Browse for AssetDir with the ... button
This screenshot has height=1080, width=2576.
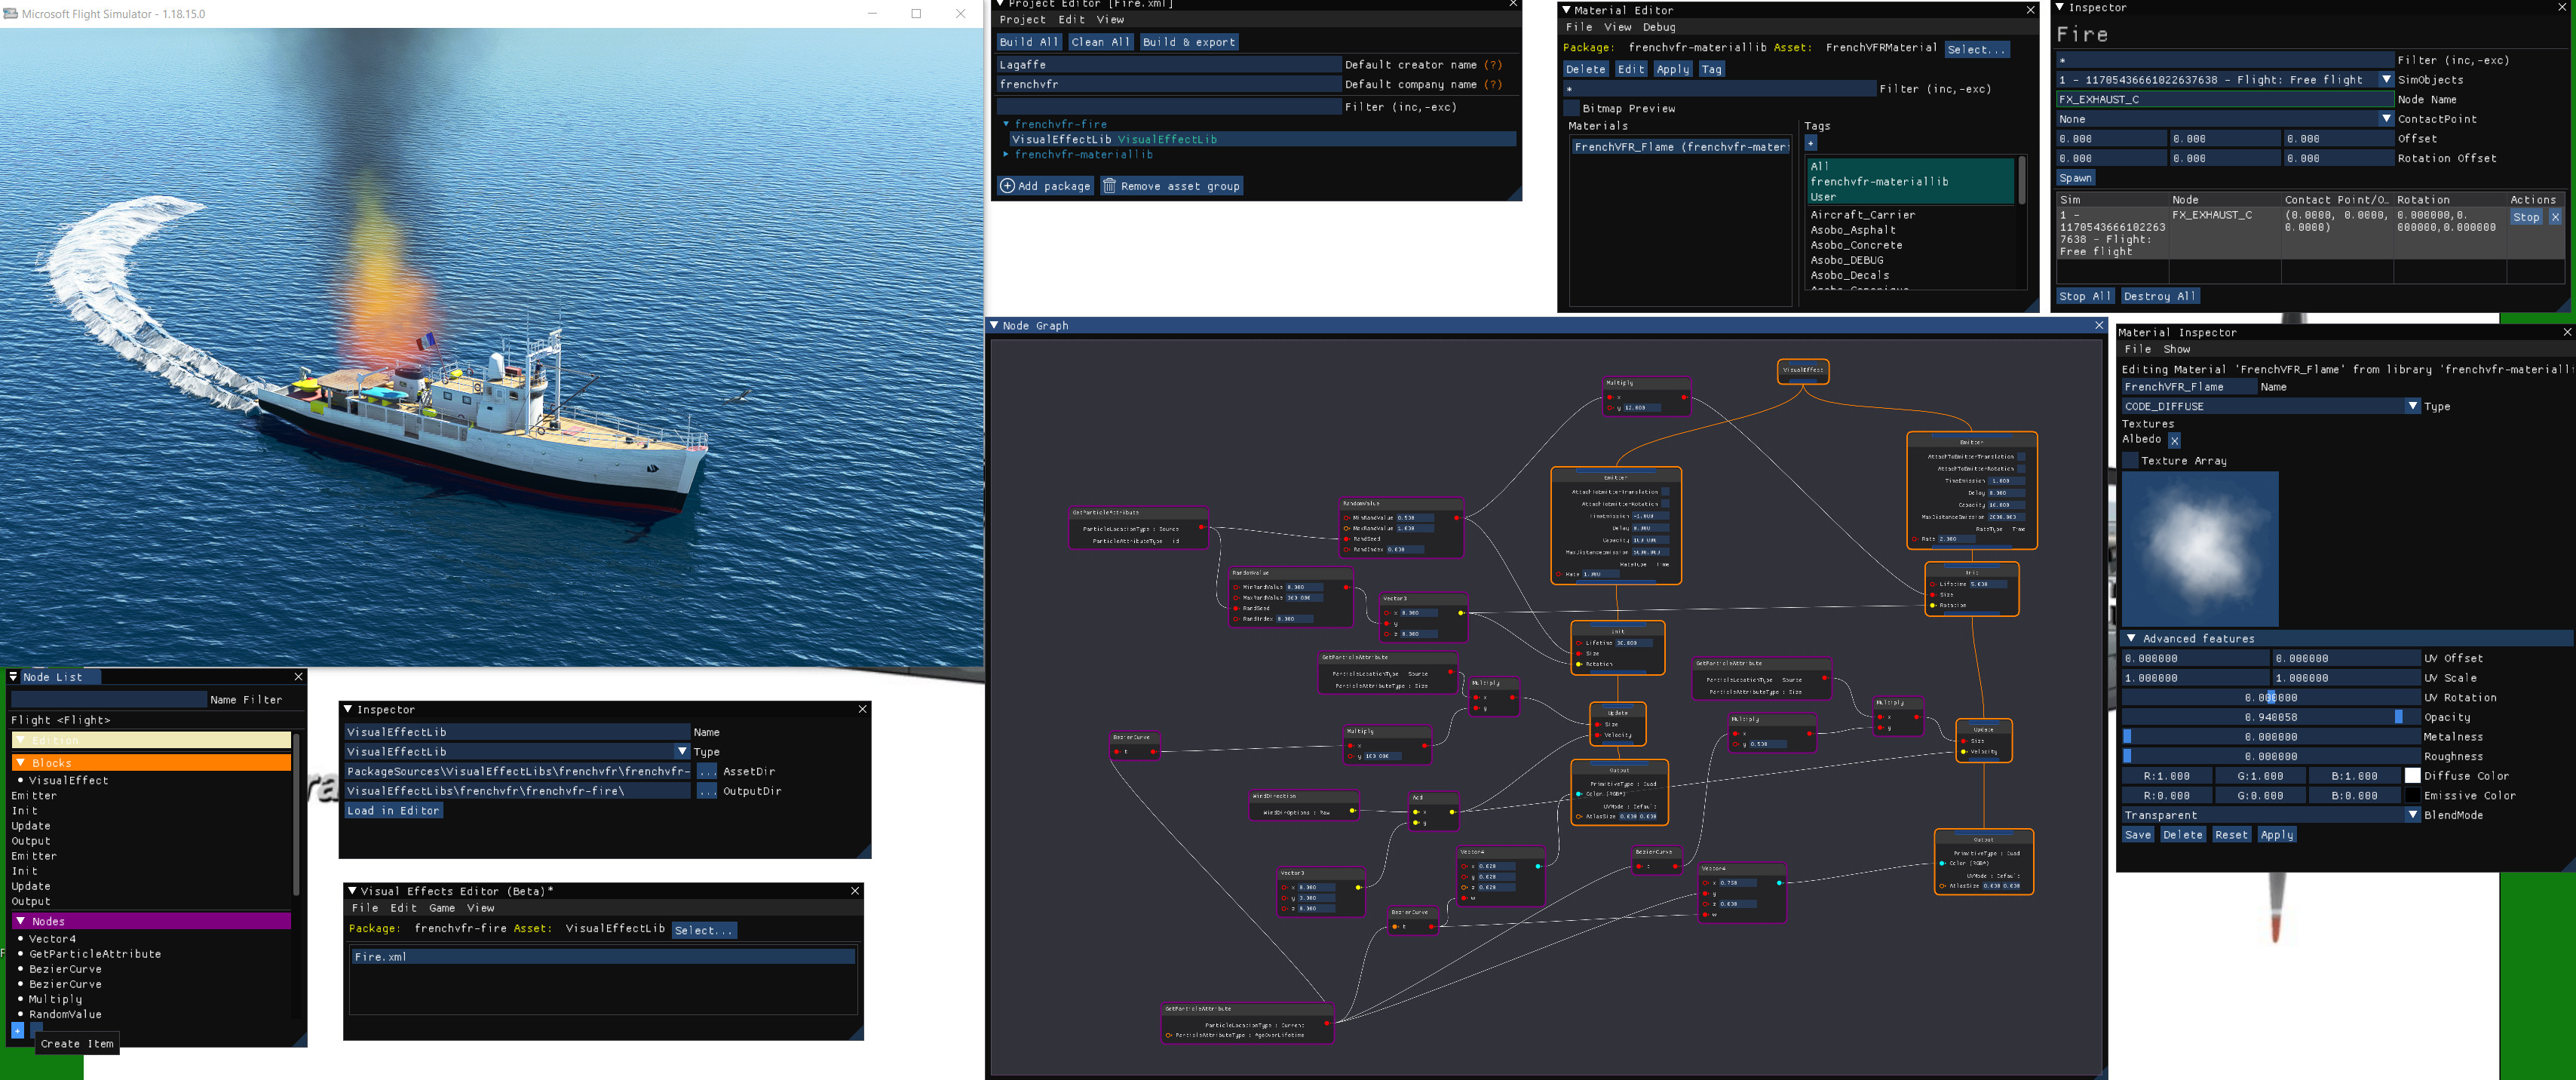(707, 772)
